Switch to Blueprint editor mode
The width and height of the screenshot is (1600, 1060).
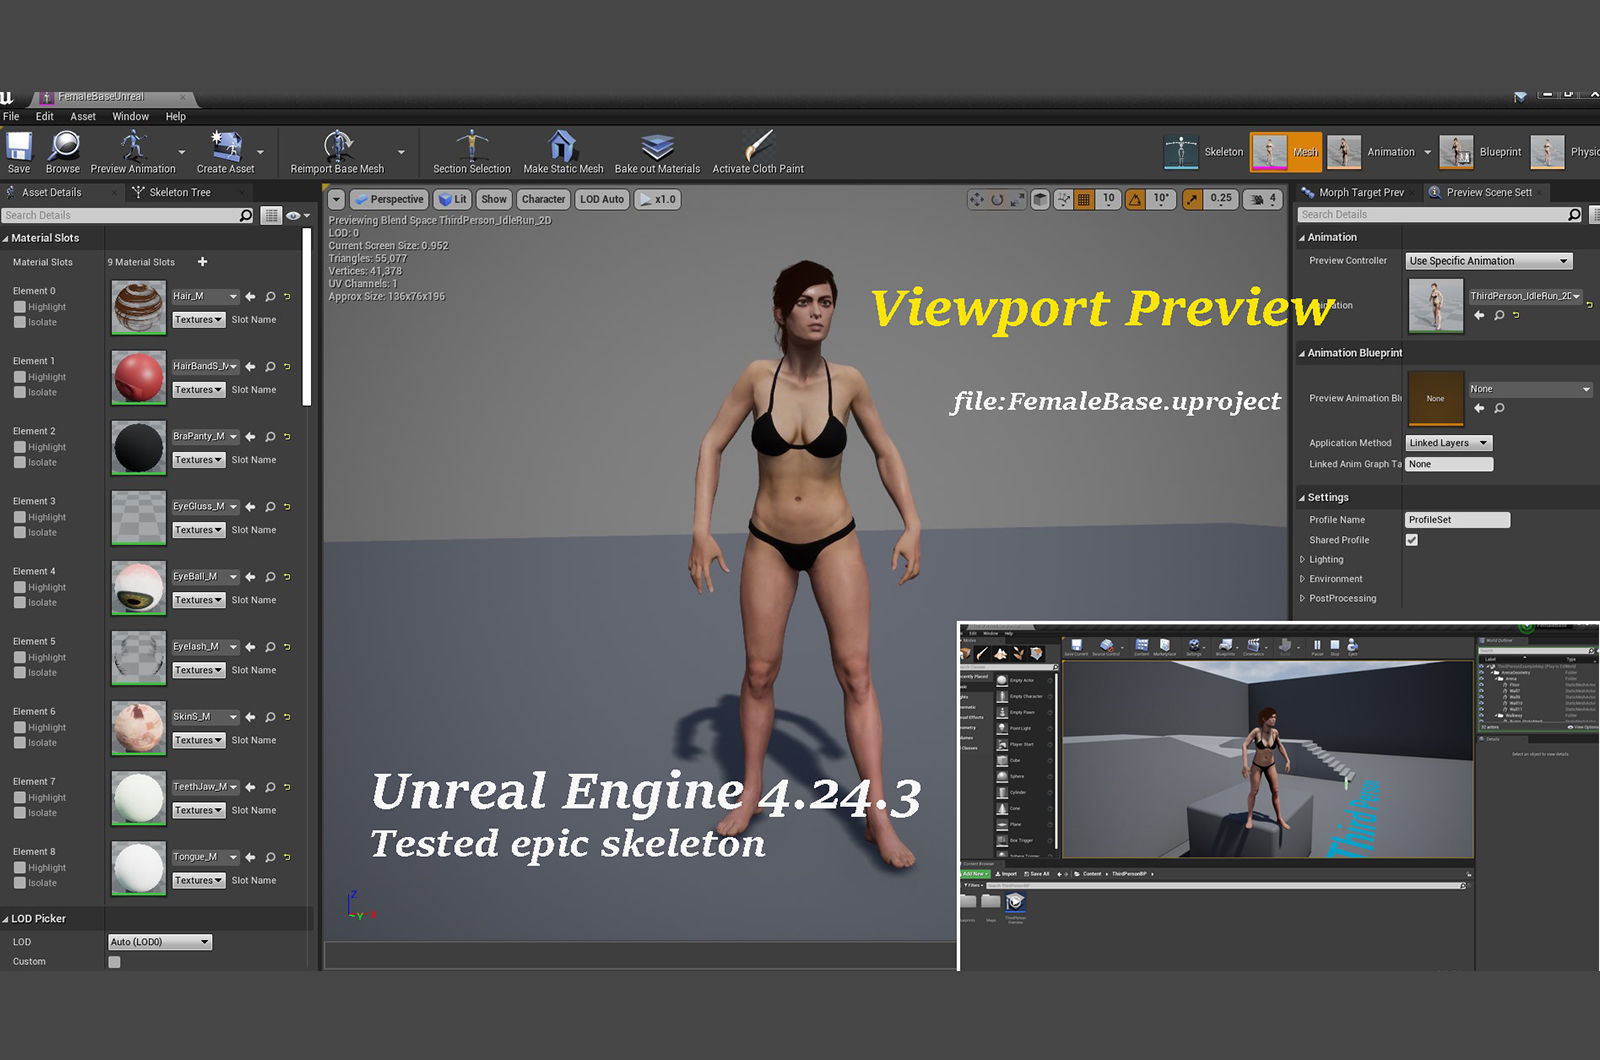pyautogui.click(x=1481, y=152)
